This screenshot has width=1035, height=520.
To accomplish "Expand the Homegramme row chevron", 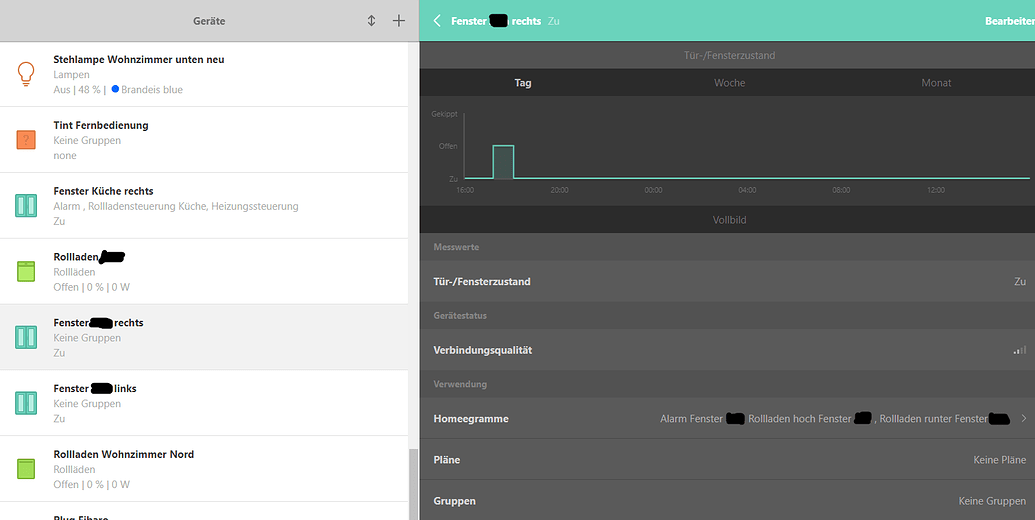I will click(x=1023, y=419).
